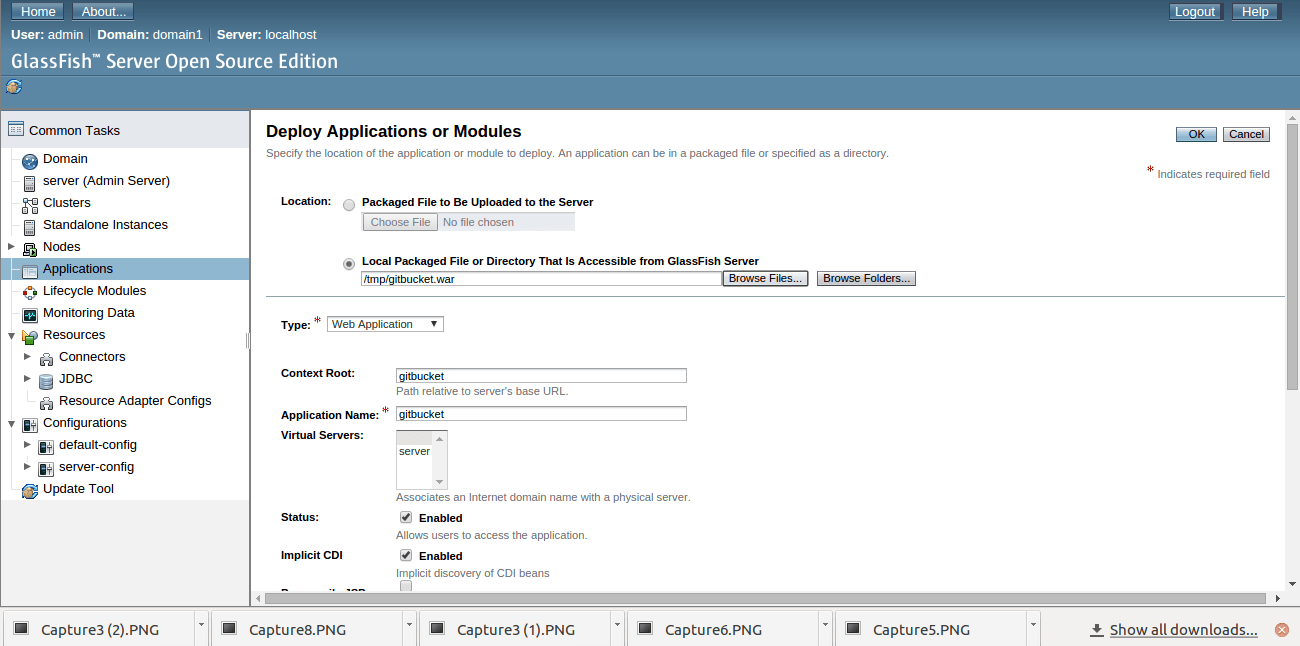1300x646 pixels.
Task: Select Update Tool tree item label
Action: click(78, 489)
